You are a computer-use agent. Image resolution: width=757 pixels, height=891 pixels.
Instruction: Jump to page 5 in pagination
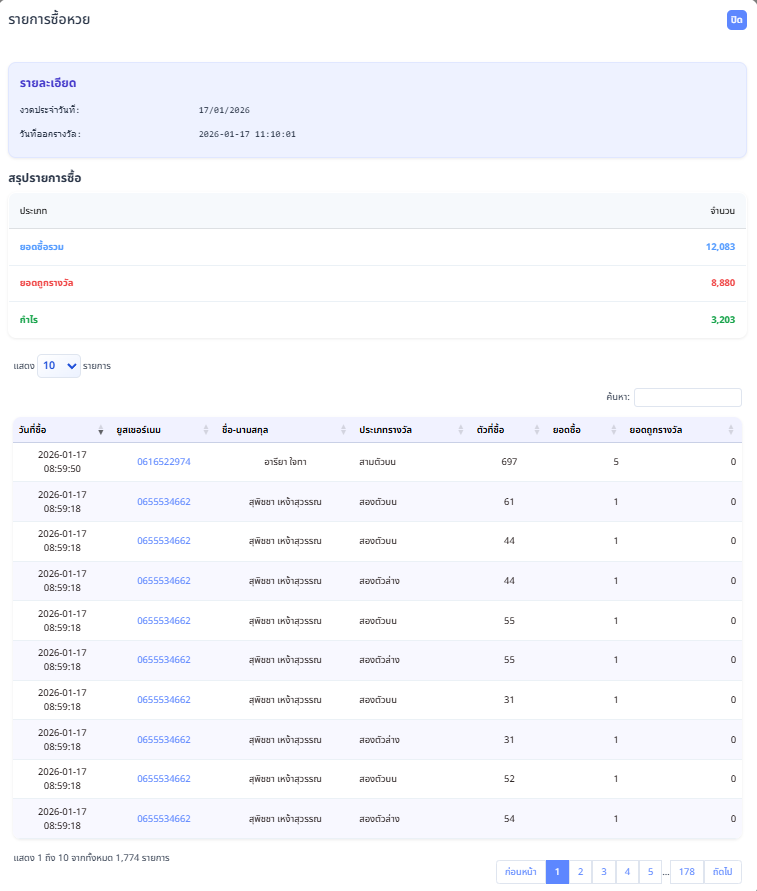650,872
